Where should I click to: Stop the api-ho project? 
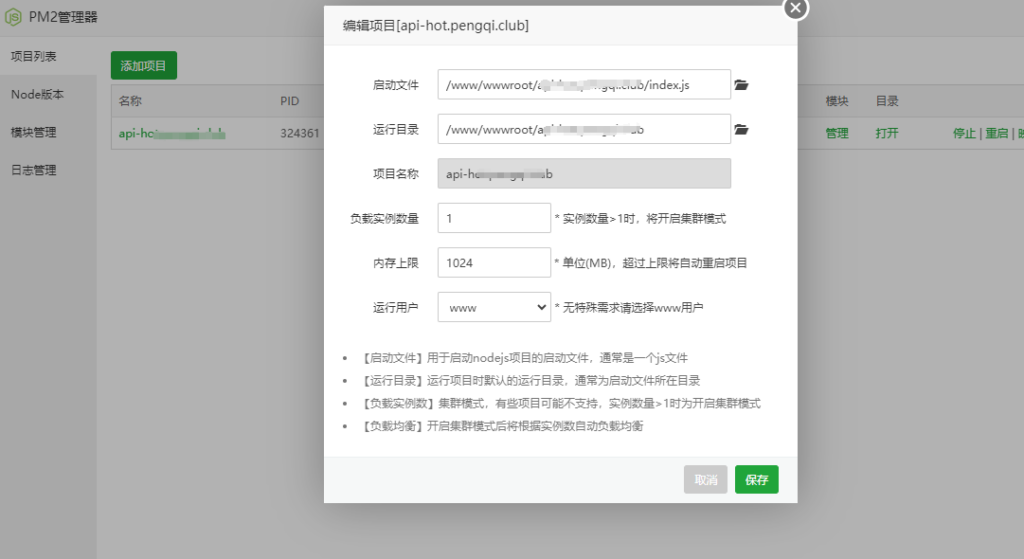(964, 133)
